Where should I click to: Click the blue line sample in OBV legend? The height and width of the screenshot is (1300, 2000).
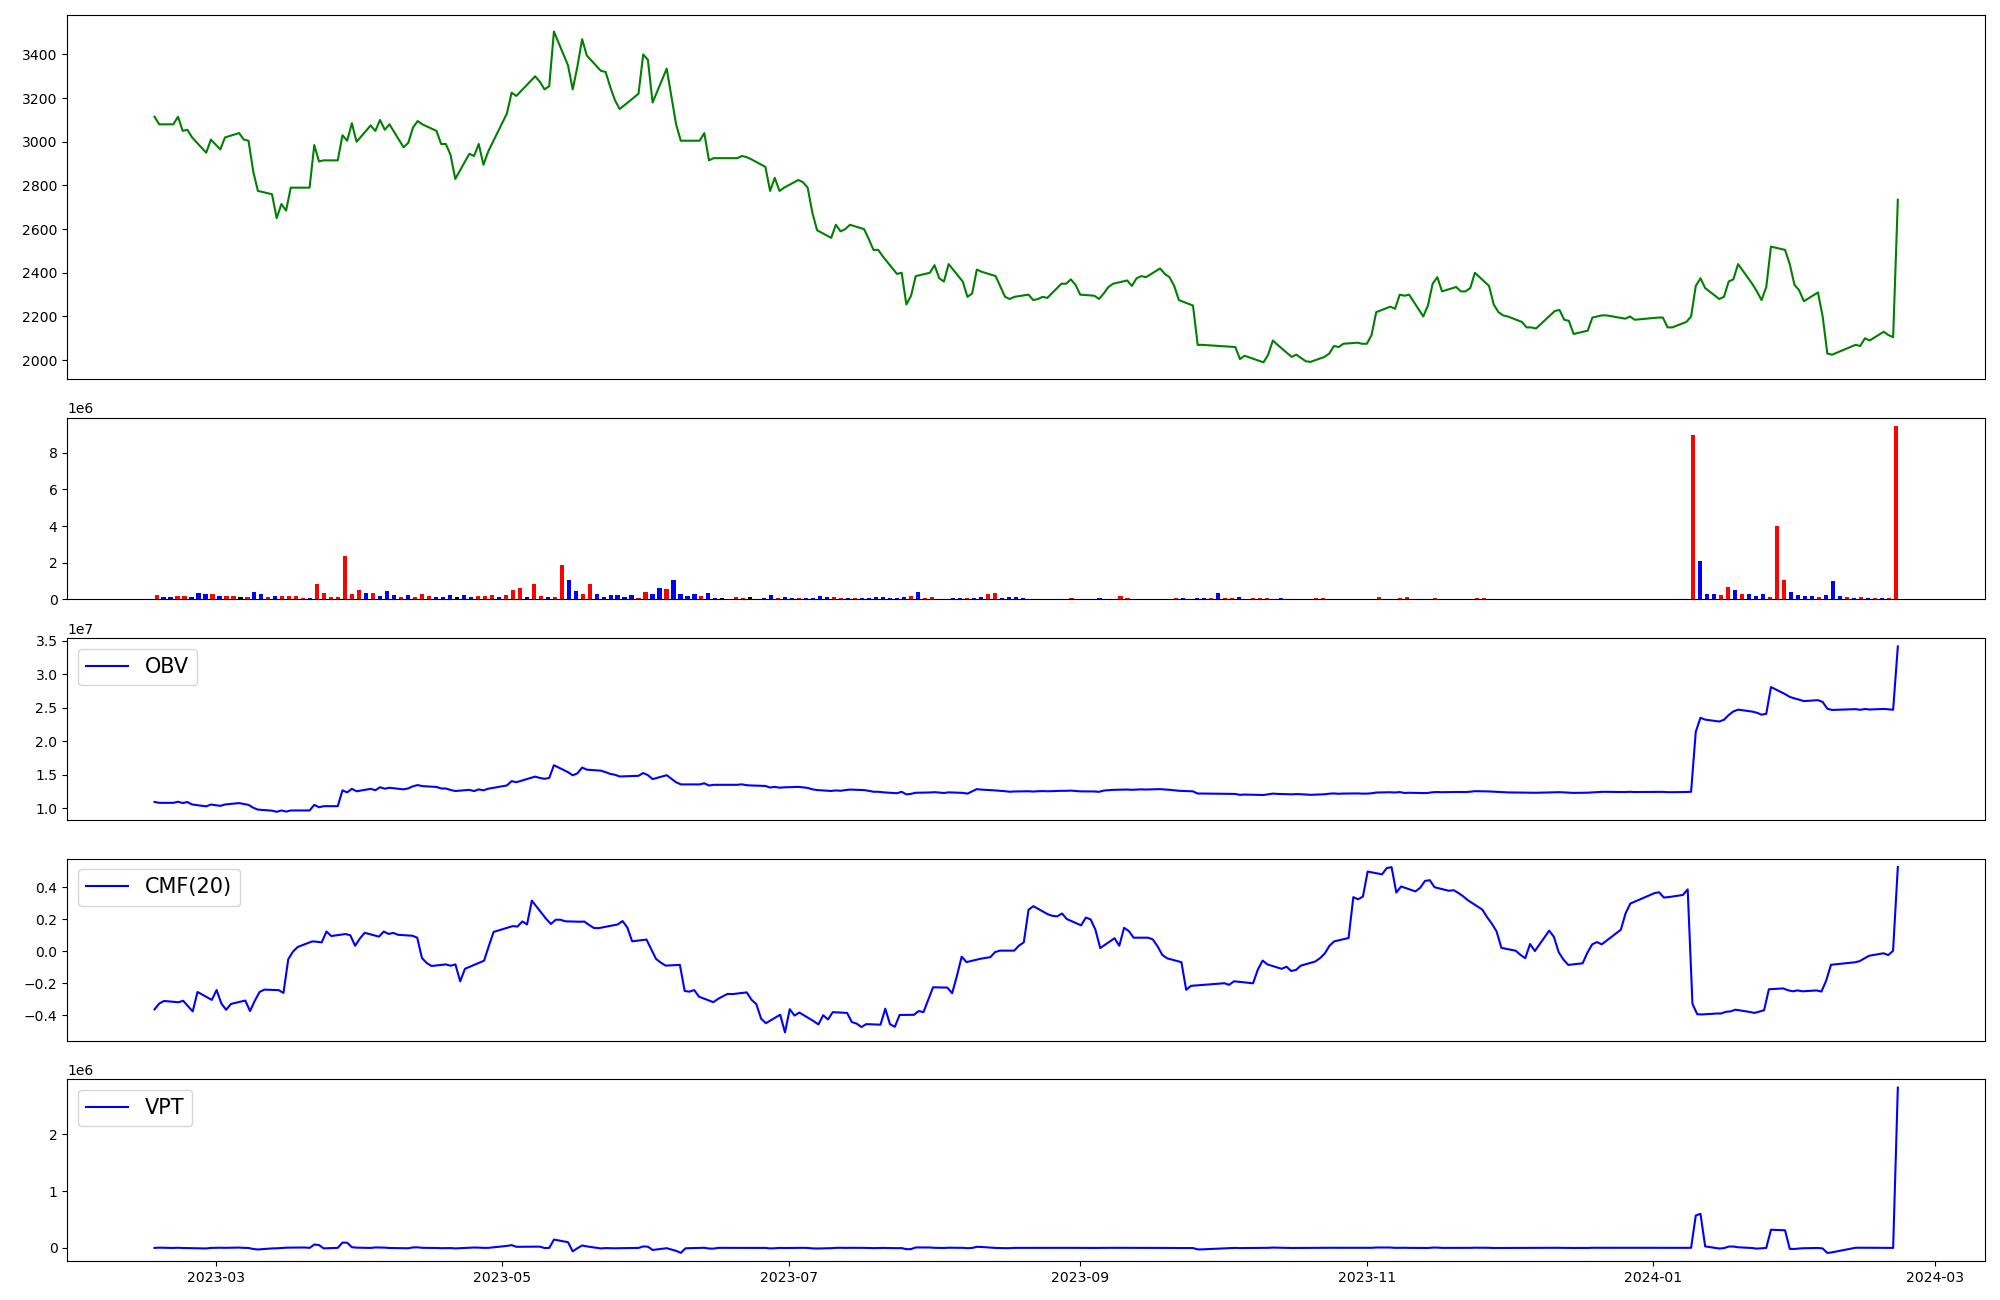coord(108,667)
